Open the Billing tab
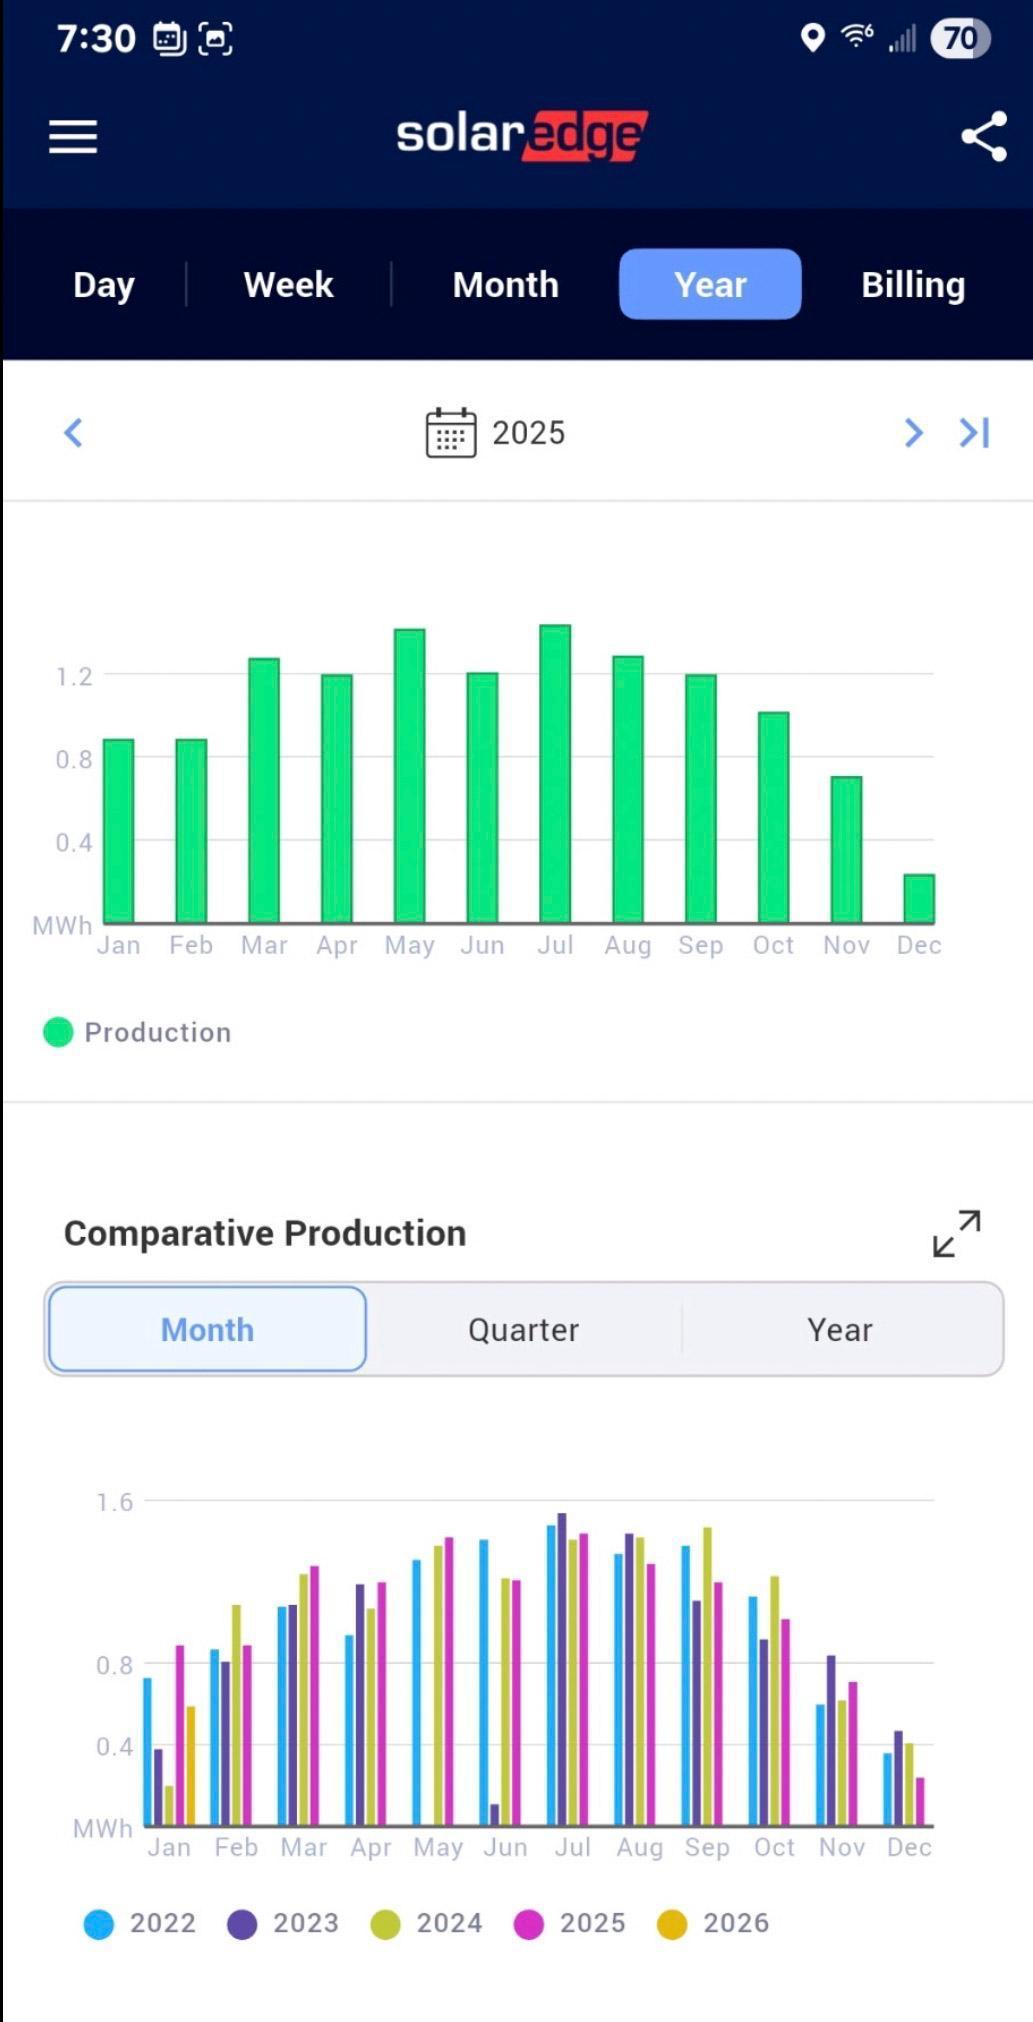Screen dimensions: 1033x2022 coord(912,285)
